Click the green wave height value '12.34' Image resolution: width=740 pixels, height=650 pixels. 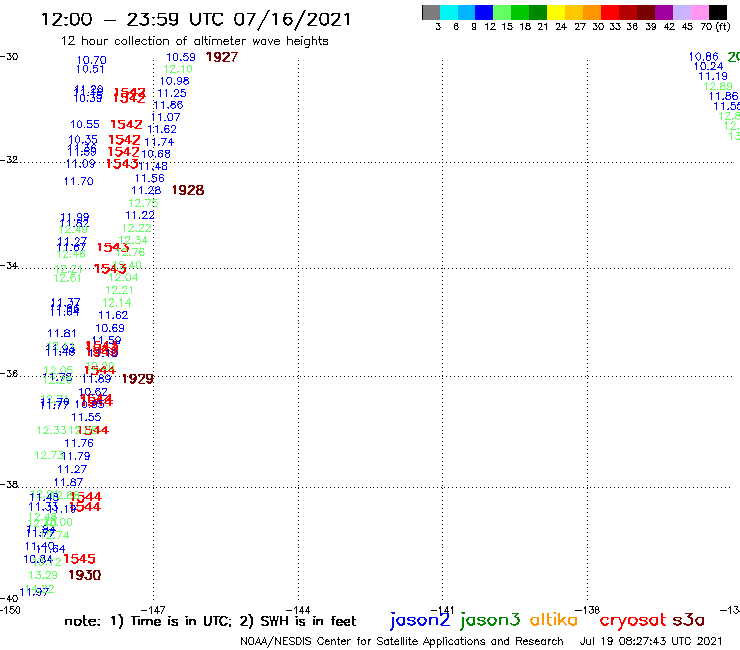(x=133, y=240)
